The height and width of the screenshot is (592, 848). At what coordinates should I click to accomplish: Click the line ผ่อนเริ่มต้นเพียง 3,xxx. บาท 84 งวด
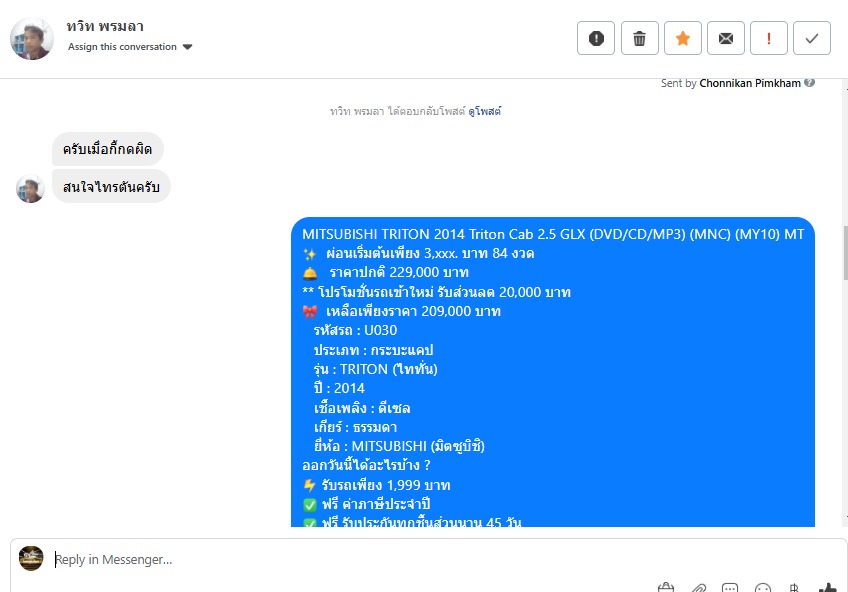pos(419,253)
